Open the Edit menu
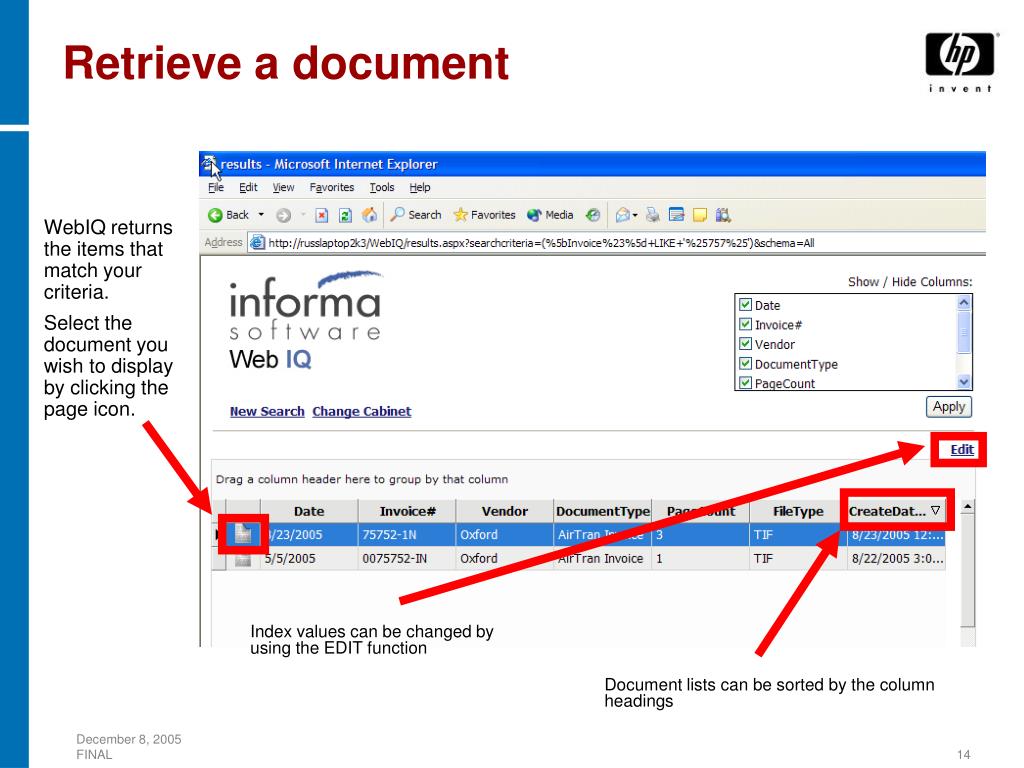The image size is (1024, 768). tap(248, 187)
